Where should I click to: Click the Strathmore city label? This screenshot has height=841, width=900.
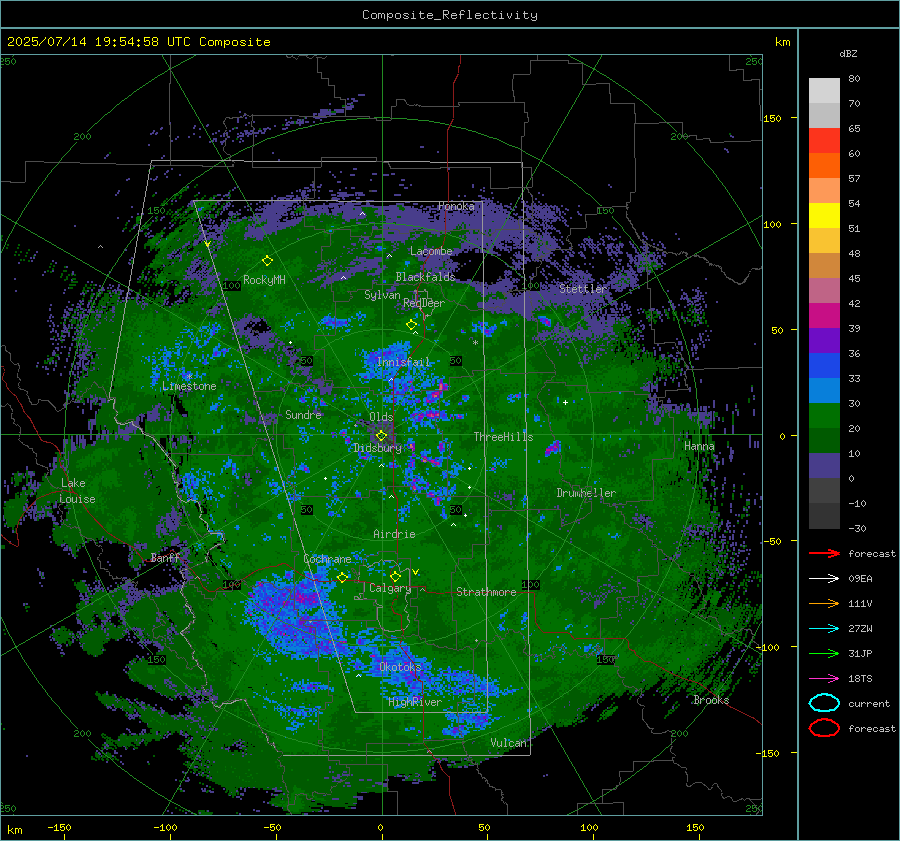[x=486, y=592]
